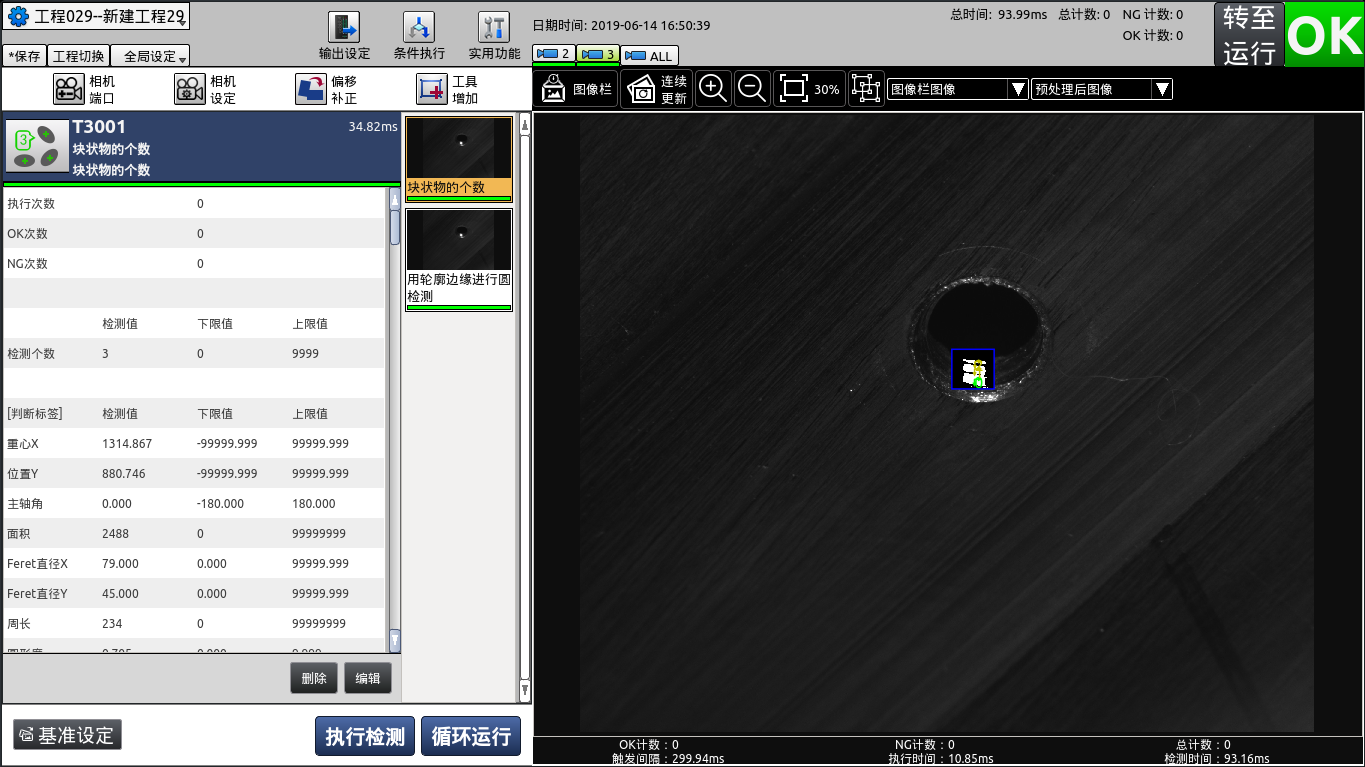Screen dimensions: 1365x767
Task: Click 执行检测 execute detection button
Action: click(365, 736)
